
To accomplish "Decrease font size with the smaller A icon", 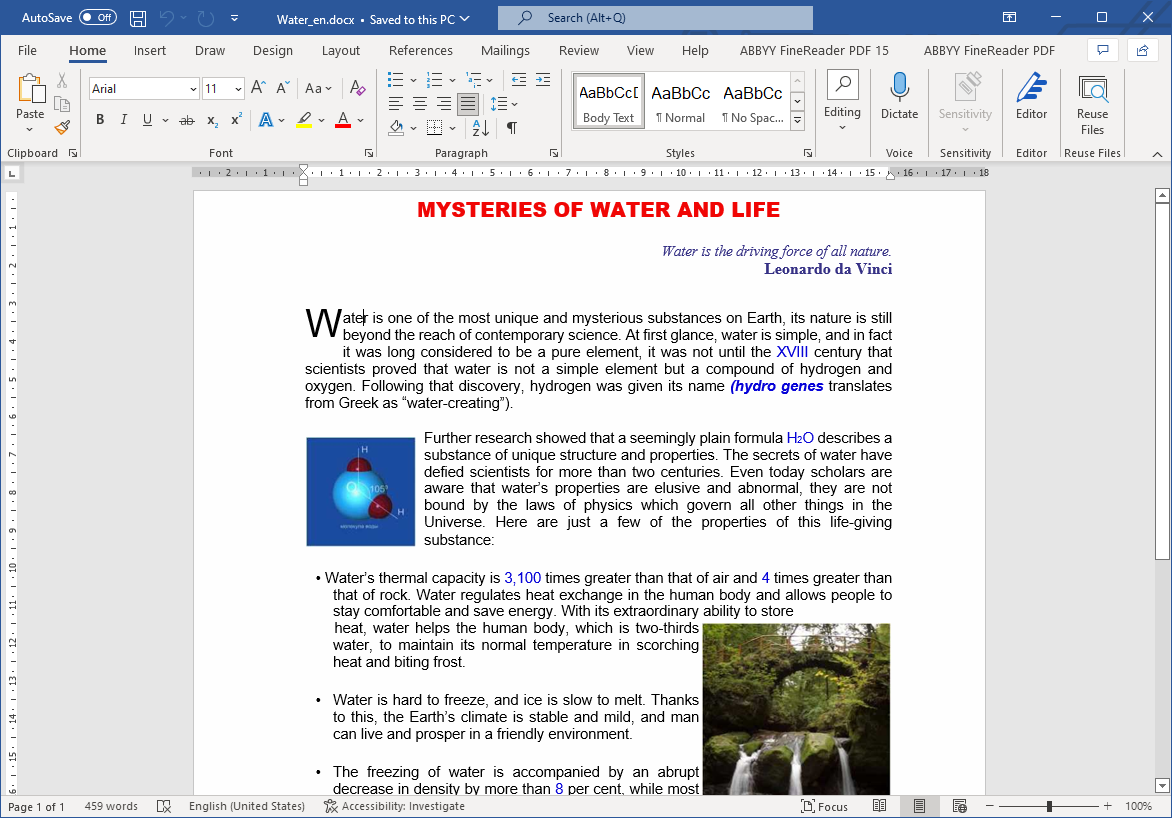I will [283, 88].
